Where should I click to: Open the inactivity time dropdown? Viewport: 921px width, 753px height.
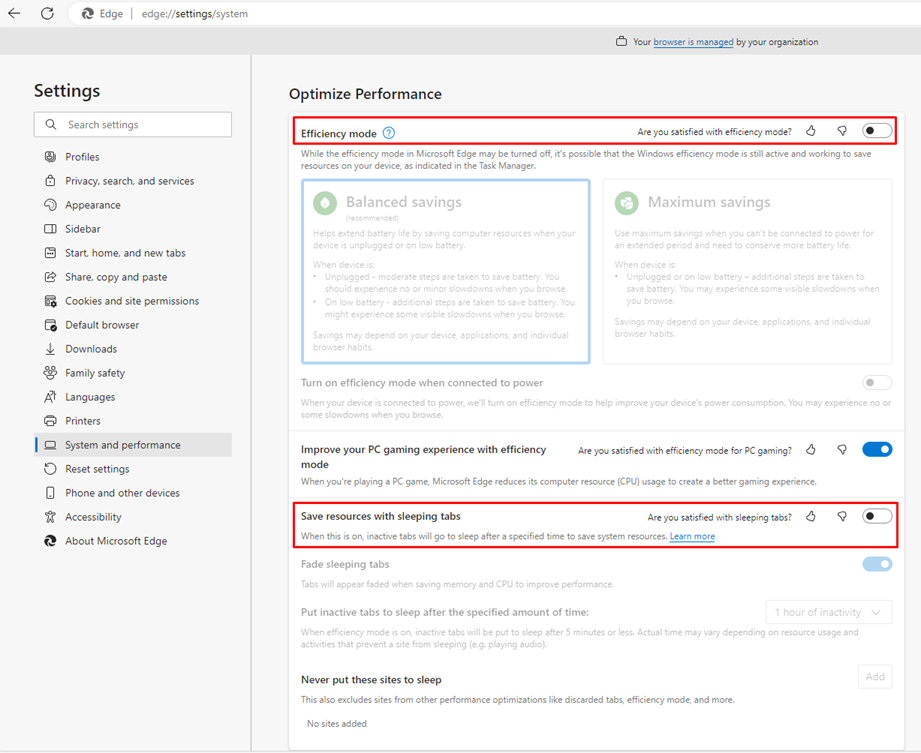point(829,612)
